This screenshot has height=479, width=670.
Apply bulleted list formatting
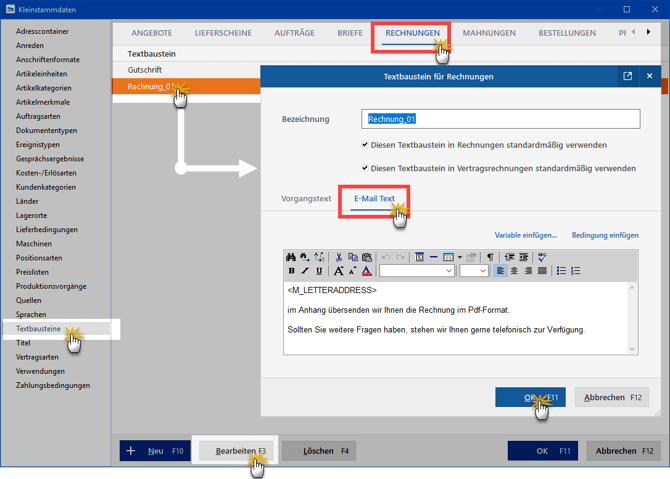pyautogui.click(x=561, y=271)
